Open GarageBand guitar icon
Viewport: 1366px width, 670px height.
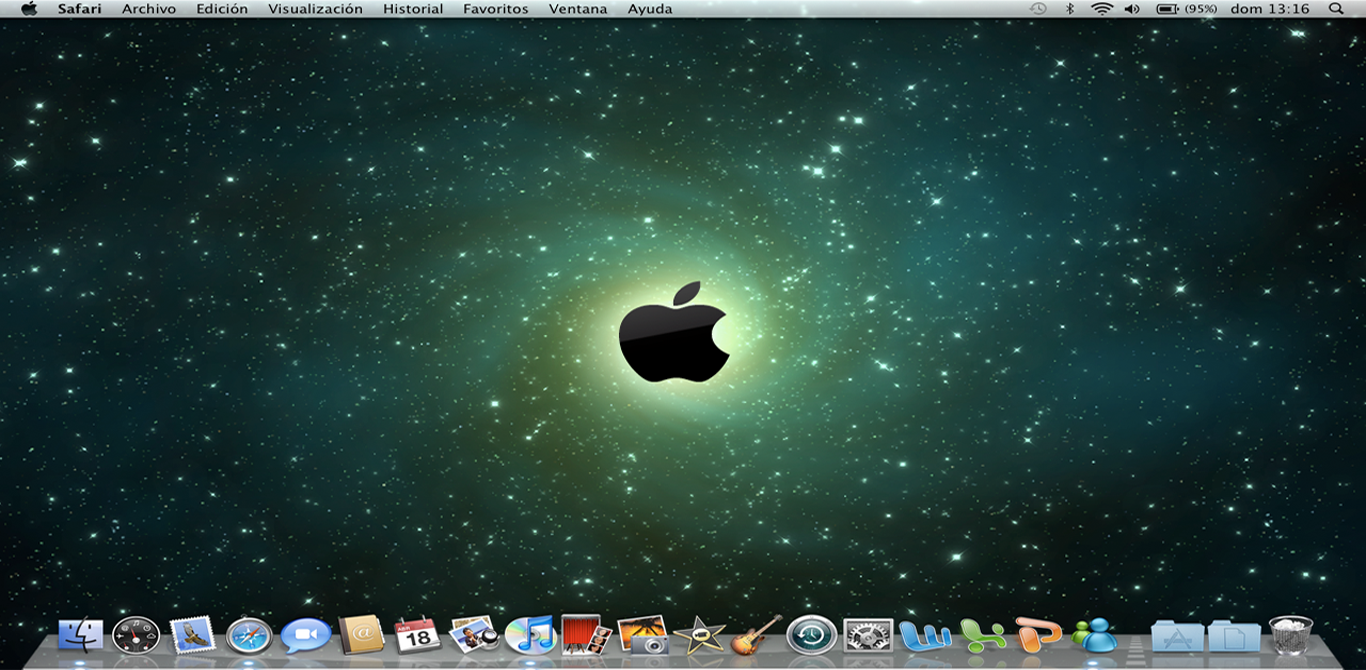click(755, 635)
